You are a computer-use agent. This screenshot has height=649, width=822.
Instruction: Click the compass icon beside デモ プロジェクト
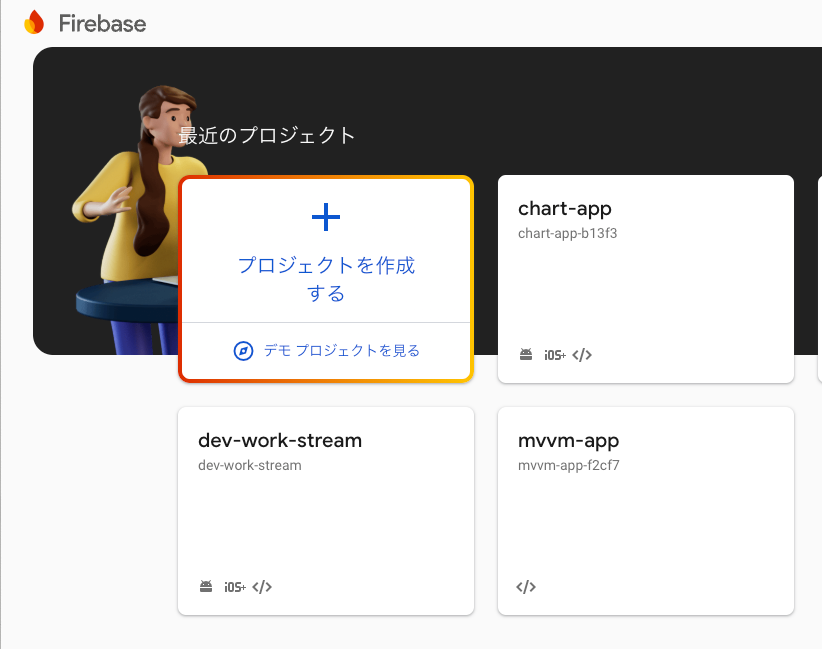243,351
